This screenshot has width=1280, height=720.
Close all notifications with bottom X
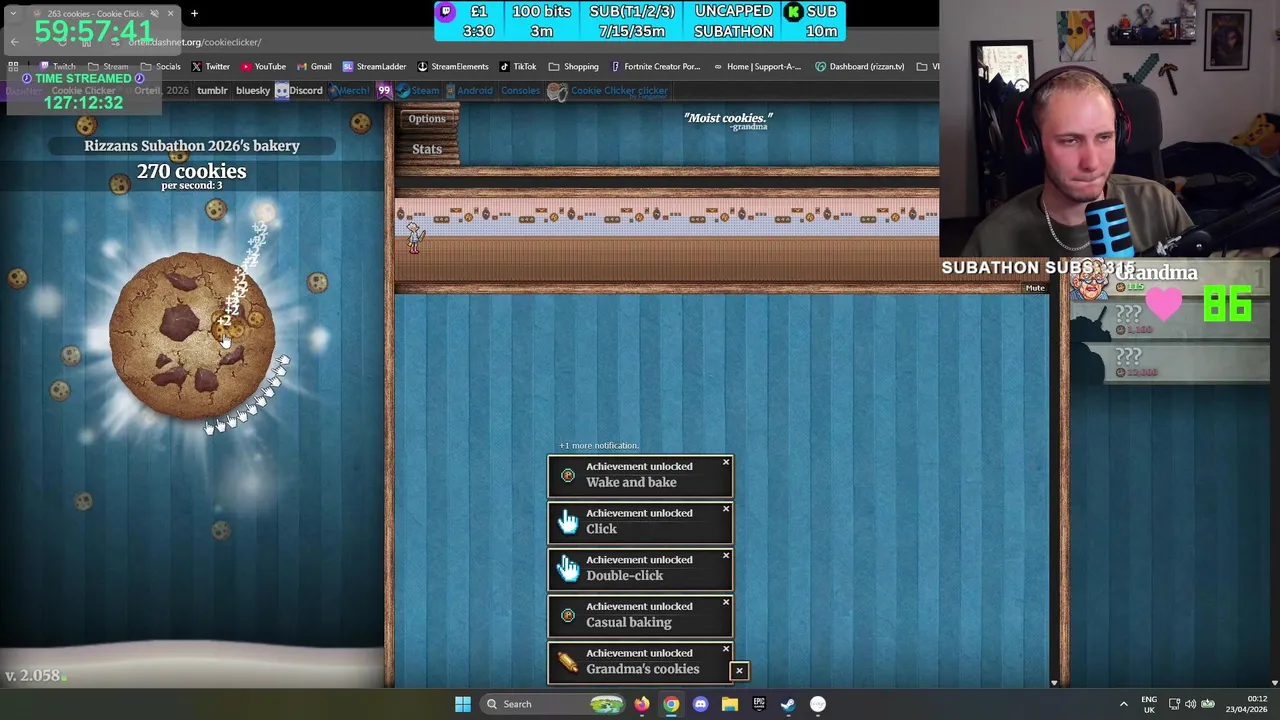click(x=739, y=671)
